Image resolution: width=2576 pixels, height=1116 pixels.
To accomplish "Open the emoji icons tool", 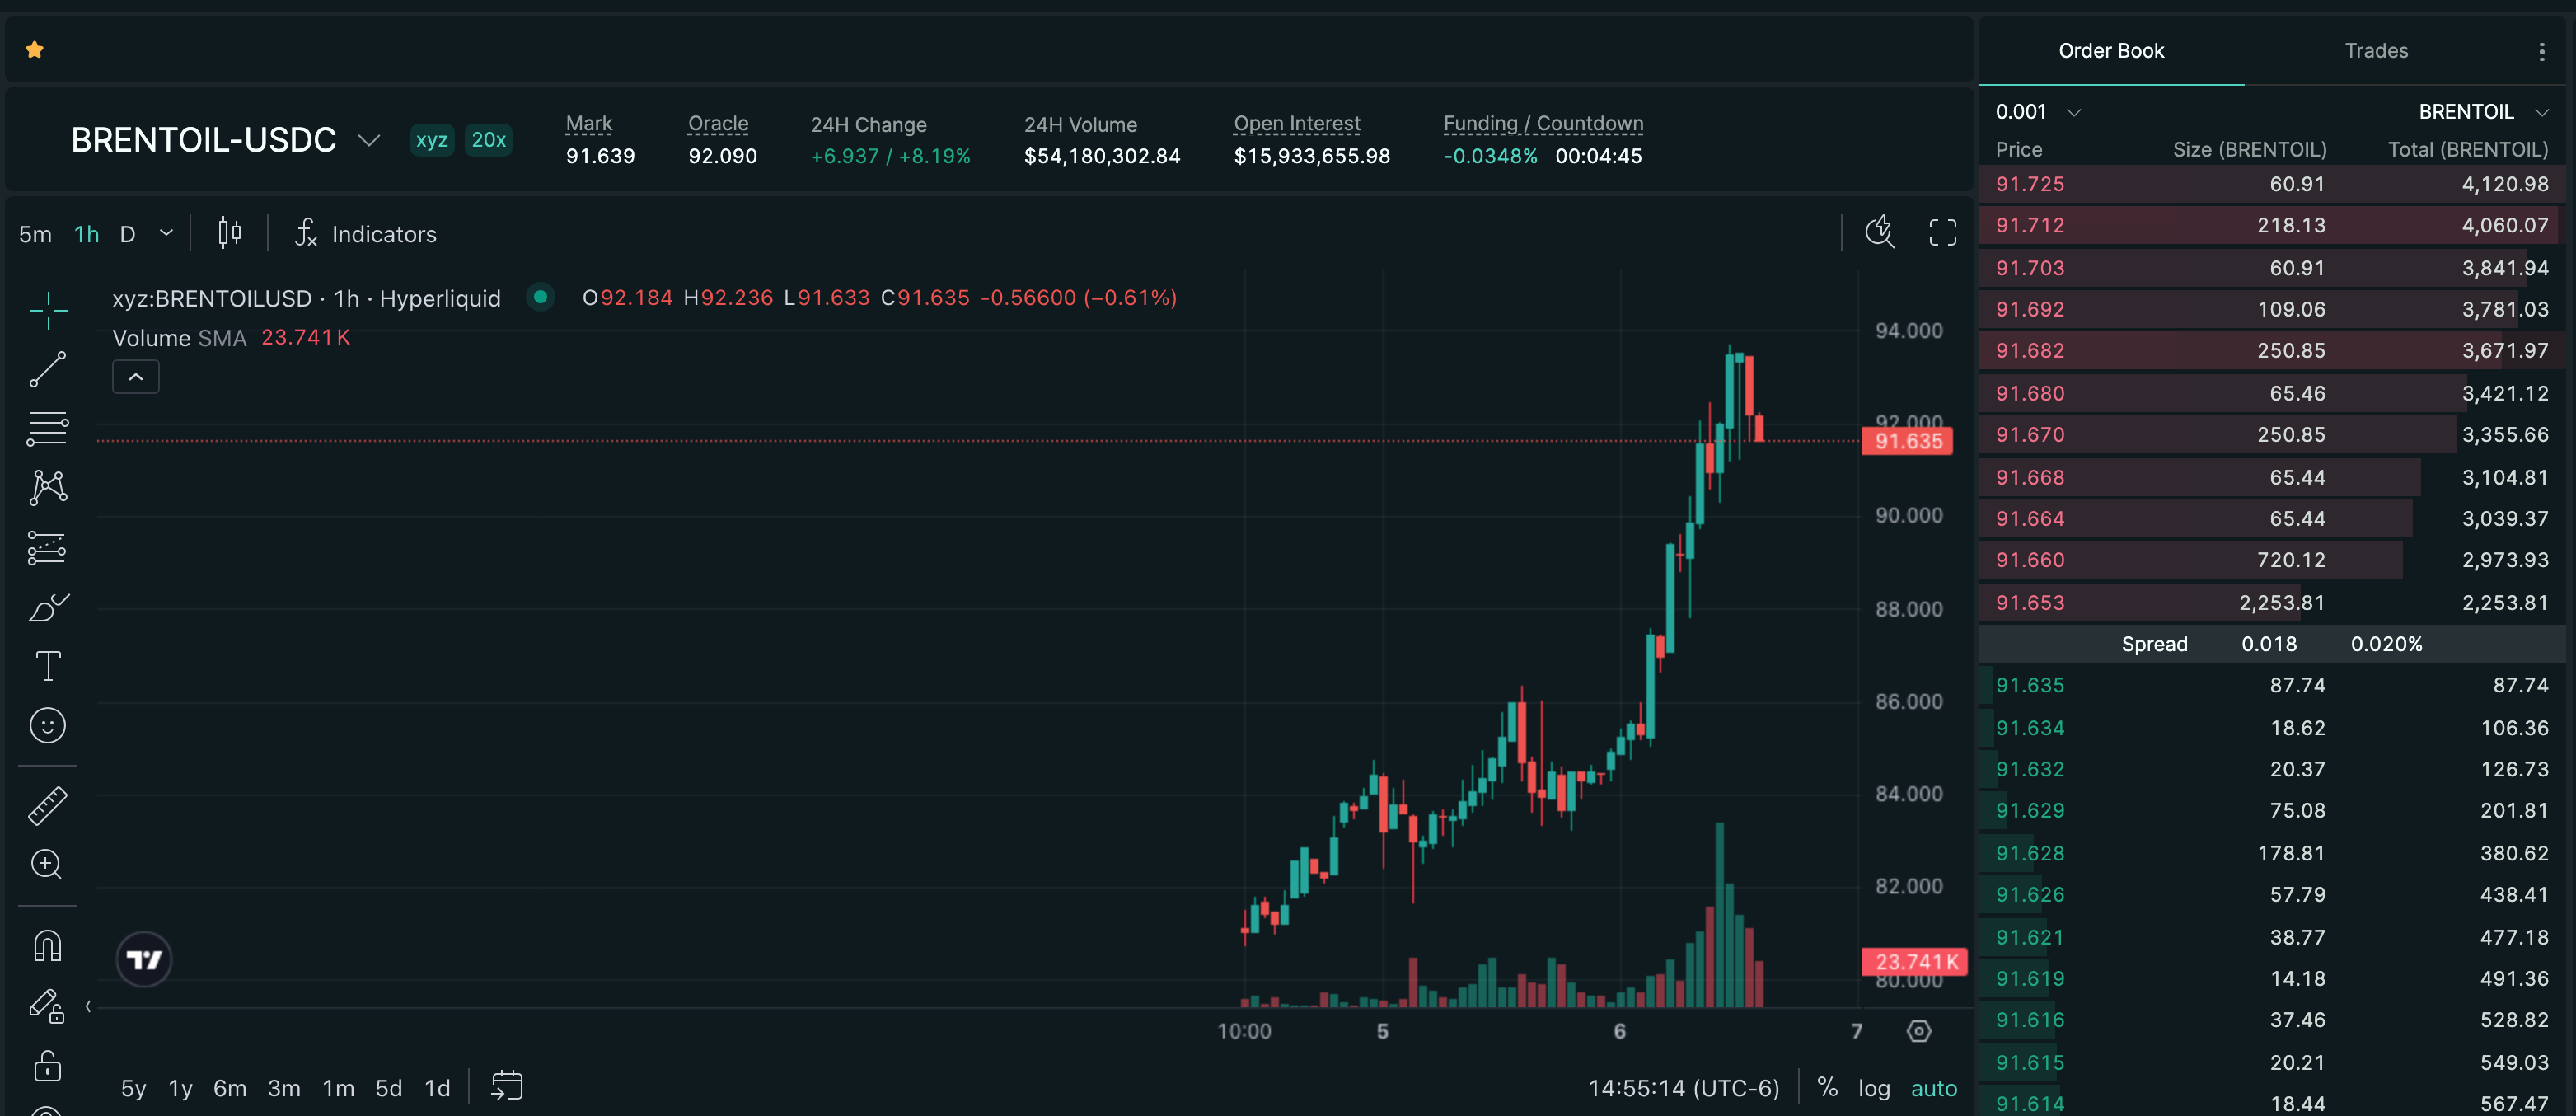I will (x=47, y=726).
